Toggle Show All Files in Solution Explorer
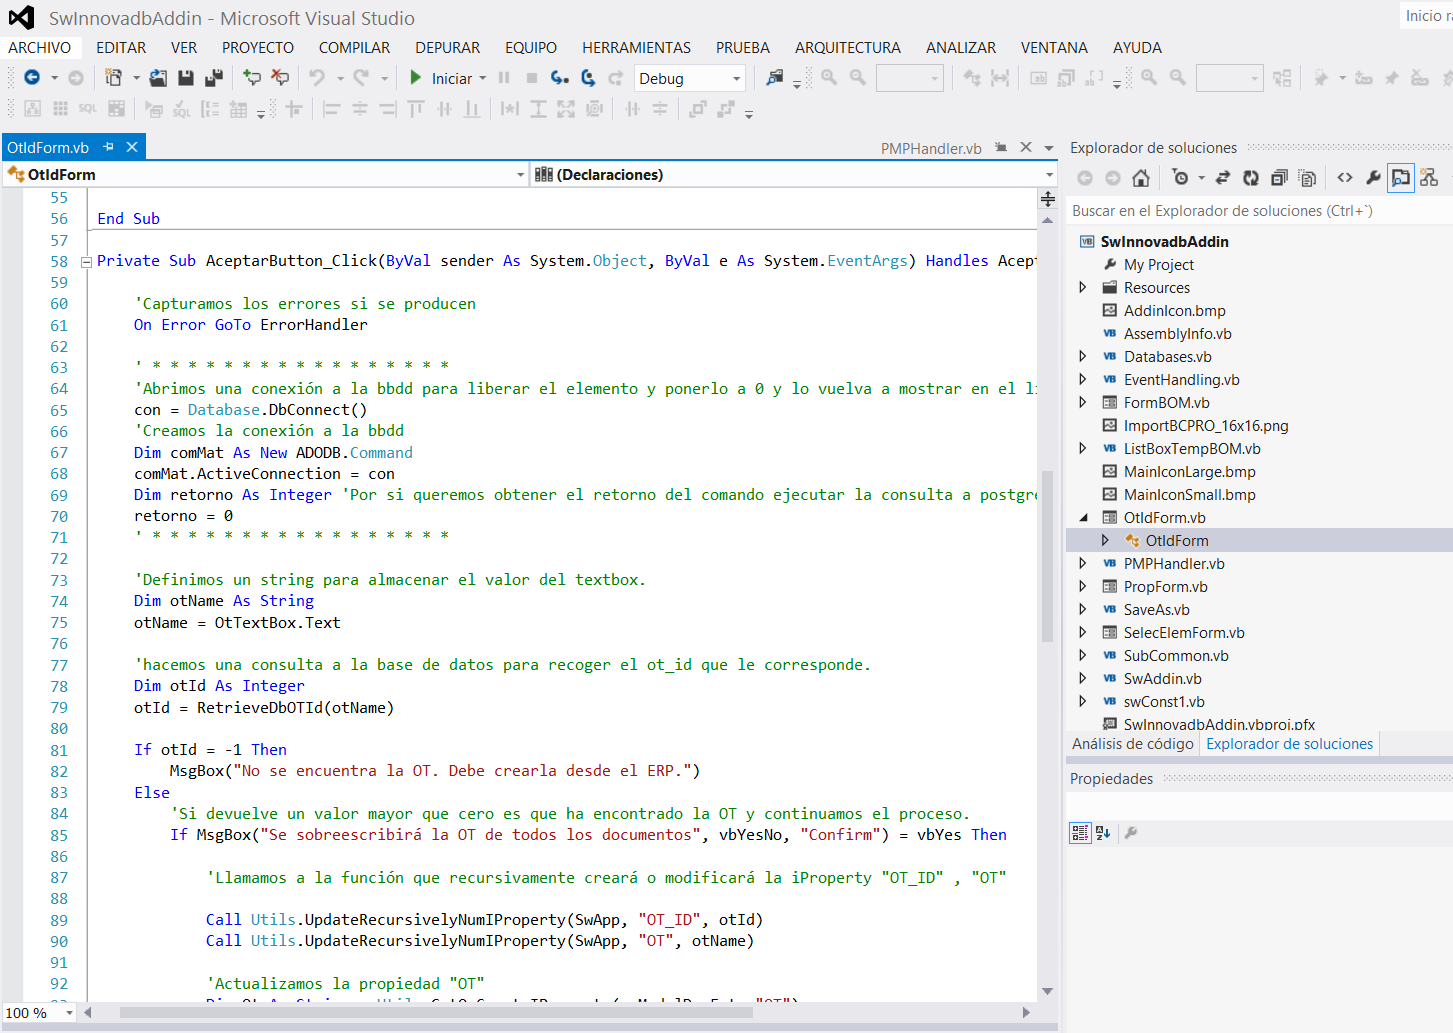 pyautogui.click(x=1306, y=178)
